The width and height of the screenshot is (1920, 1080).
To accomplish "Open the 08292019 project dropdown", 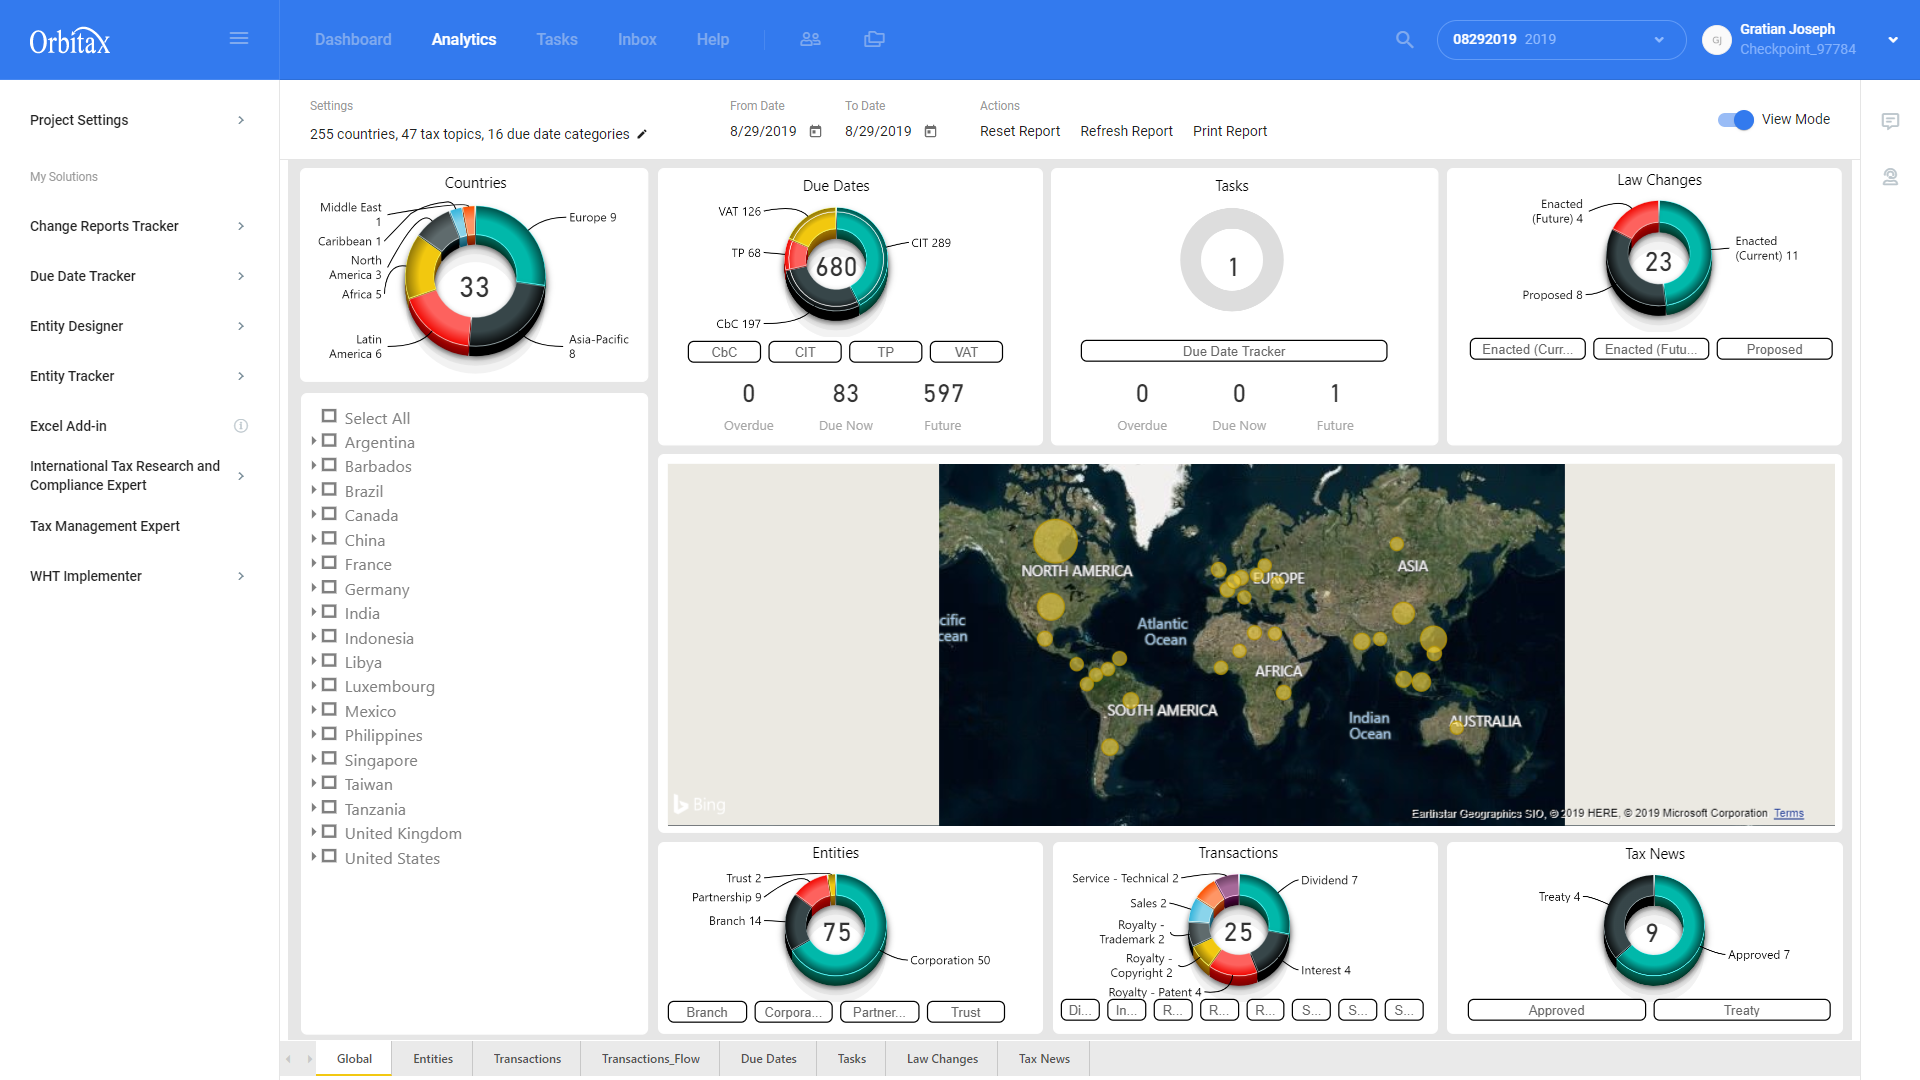I will coord(1559,40).
